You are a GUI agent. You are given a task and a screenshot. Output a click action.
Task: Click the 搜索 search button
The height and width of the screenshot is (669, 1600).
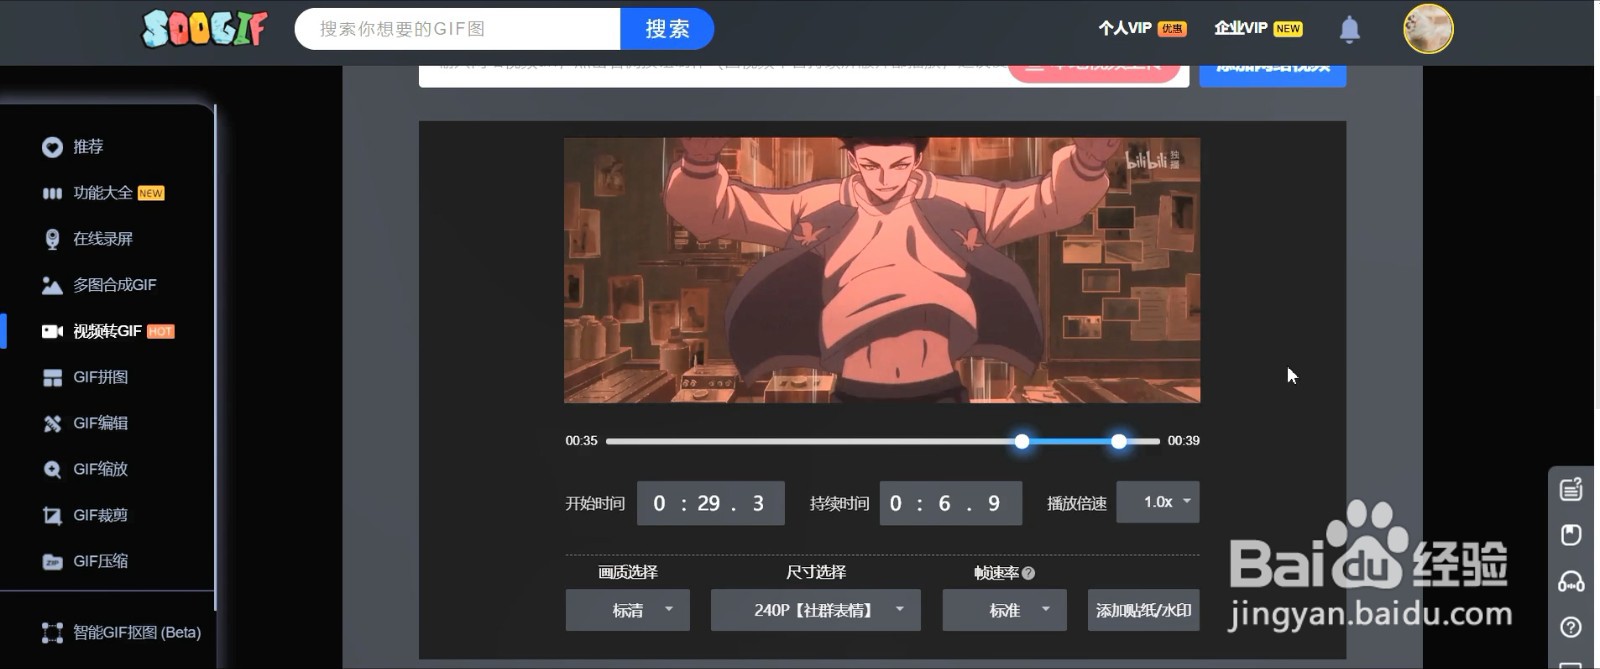(667, 29)
